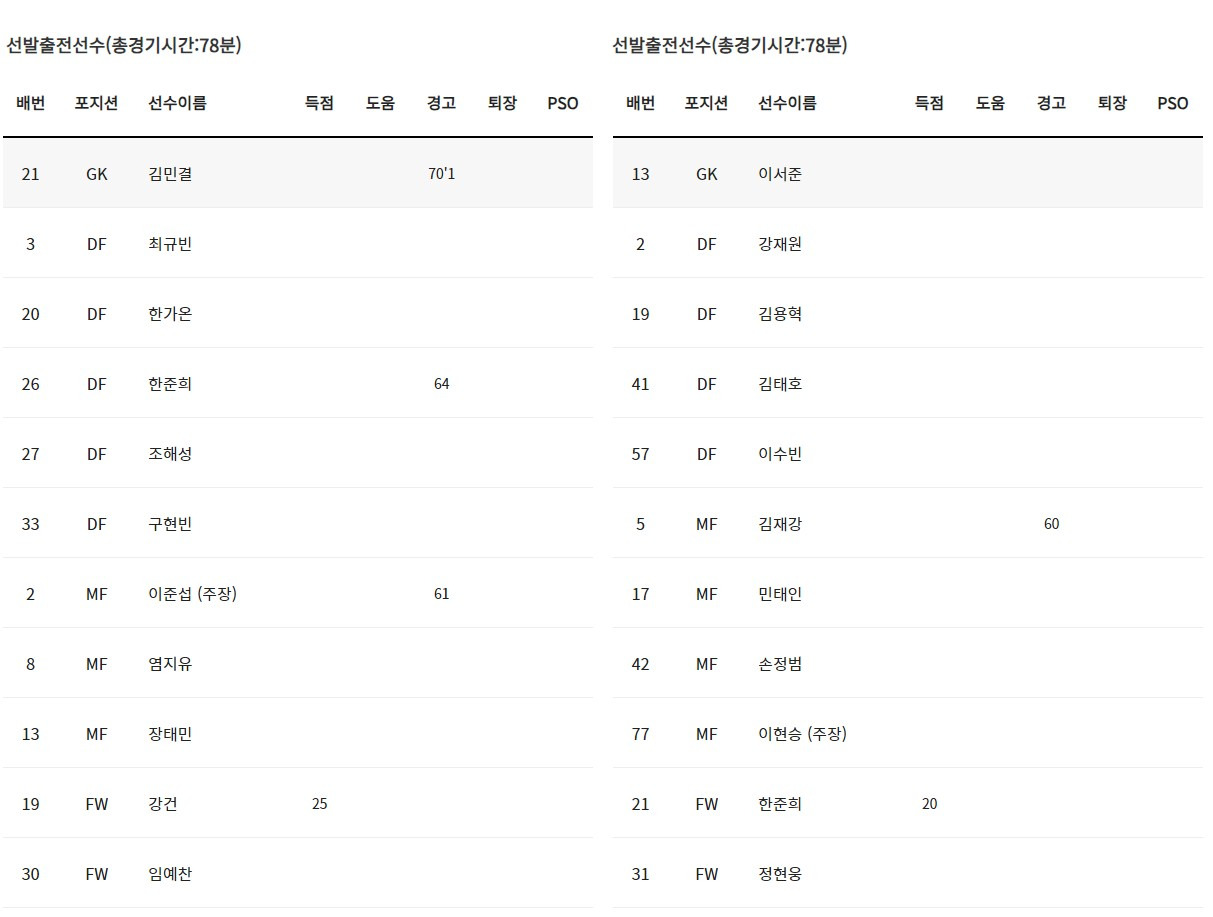
Task: Select player 염지유 in midfielder row
Action: pyautogui.click(x=170, y=664)
